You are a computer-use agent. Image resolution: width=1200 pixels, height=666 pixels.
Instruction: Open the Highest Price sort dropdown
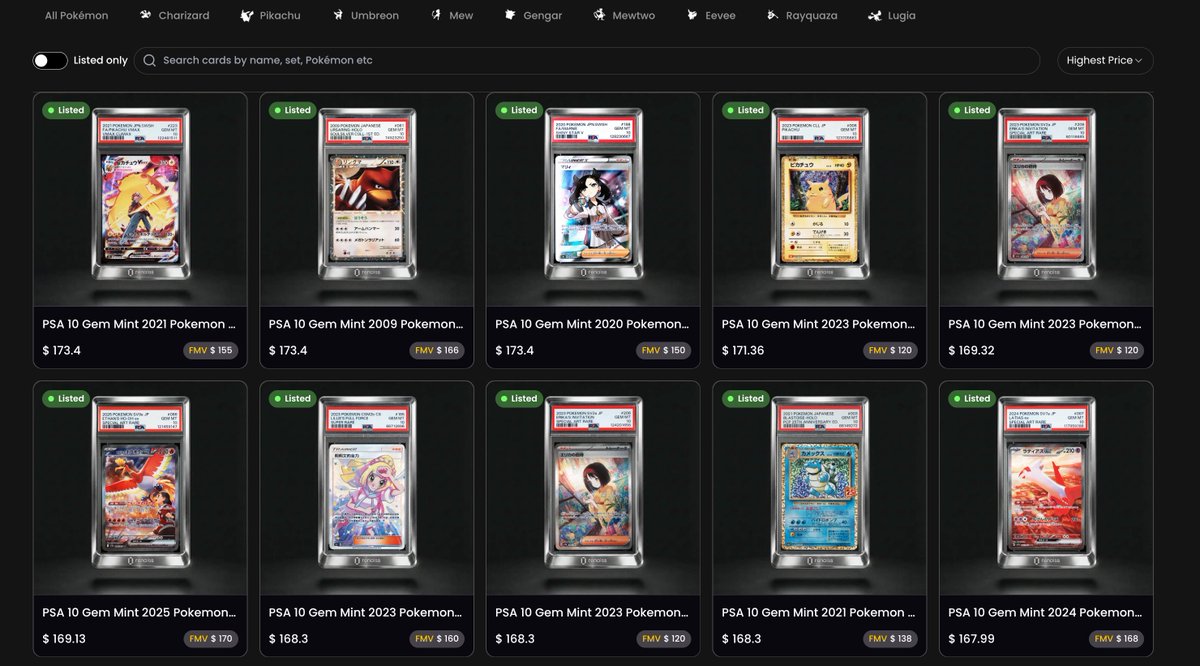point(1105,60)
